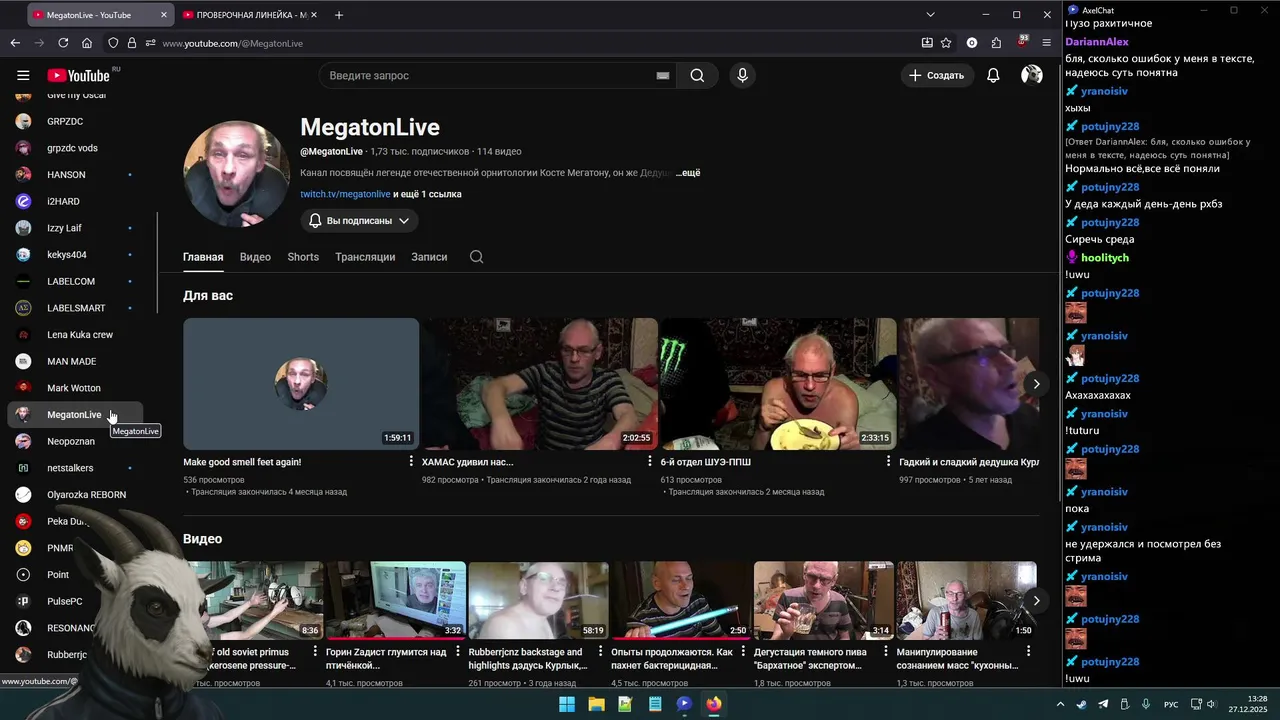
Task: Play the "ХАМАС удивил нас..." thumbnail
Action: click(x=540, y=384)
